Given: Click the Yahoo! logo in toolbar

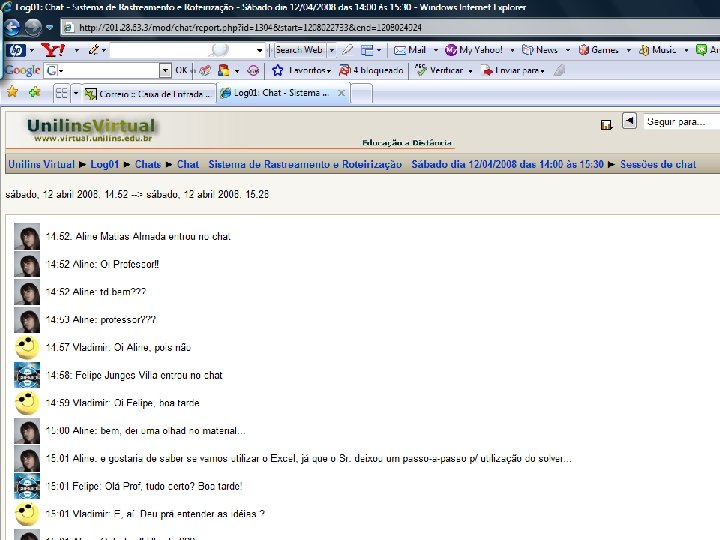Looking at the screenshot, I should point(53,50).
